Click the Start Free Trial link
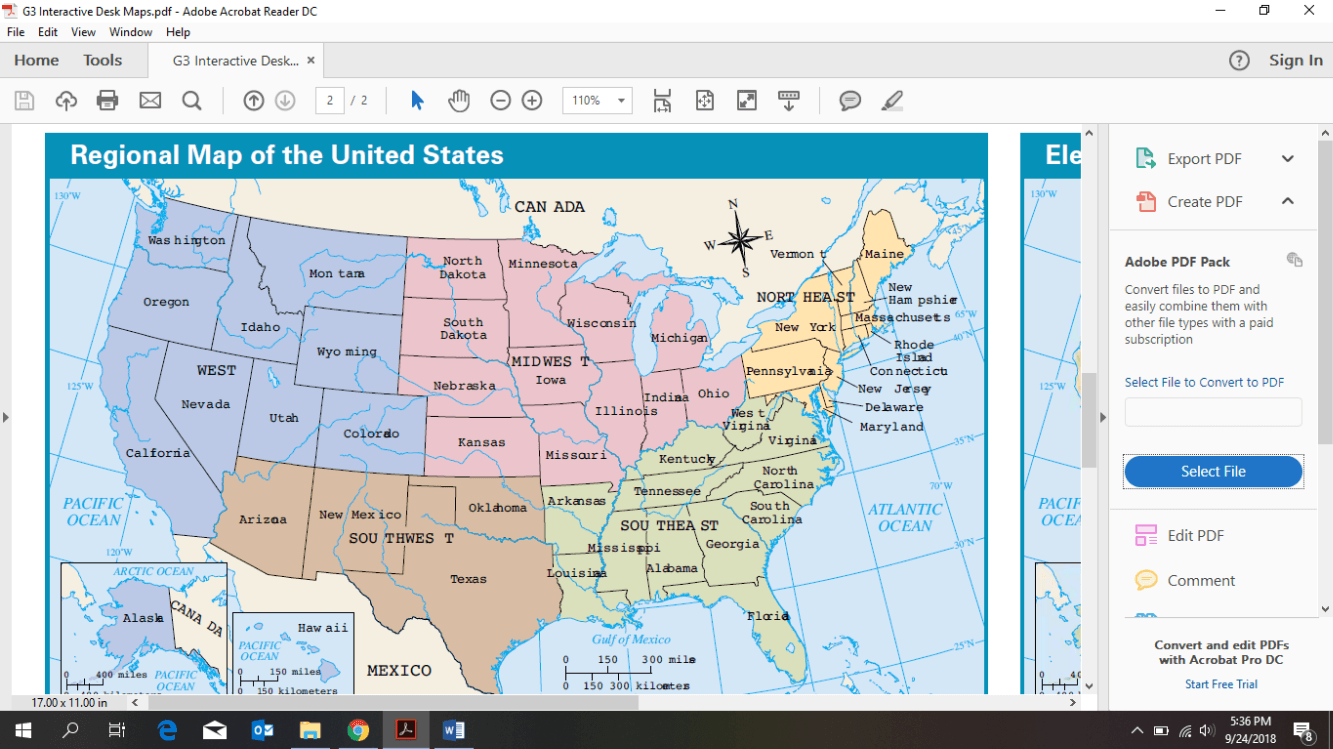This screenshot has height=749, width=1333. (1221, 684)
